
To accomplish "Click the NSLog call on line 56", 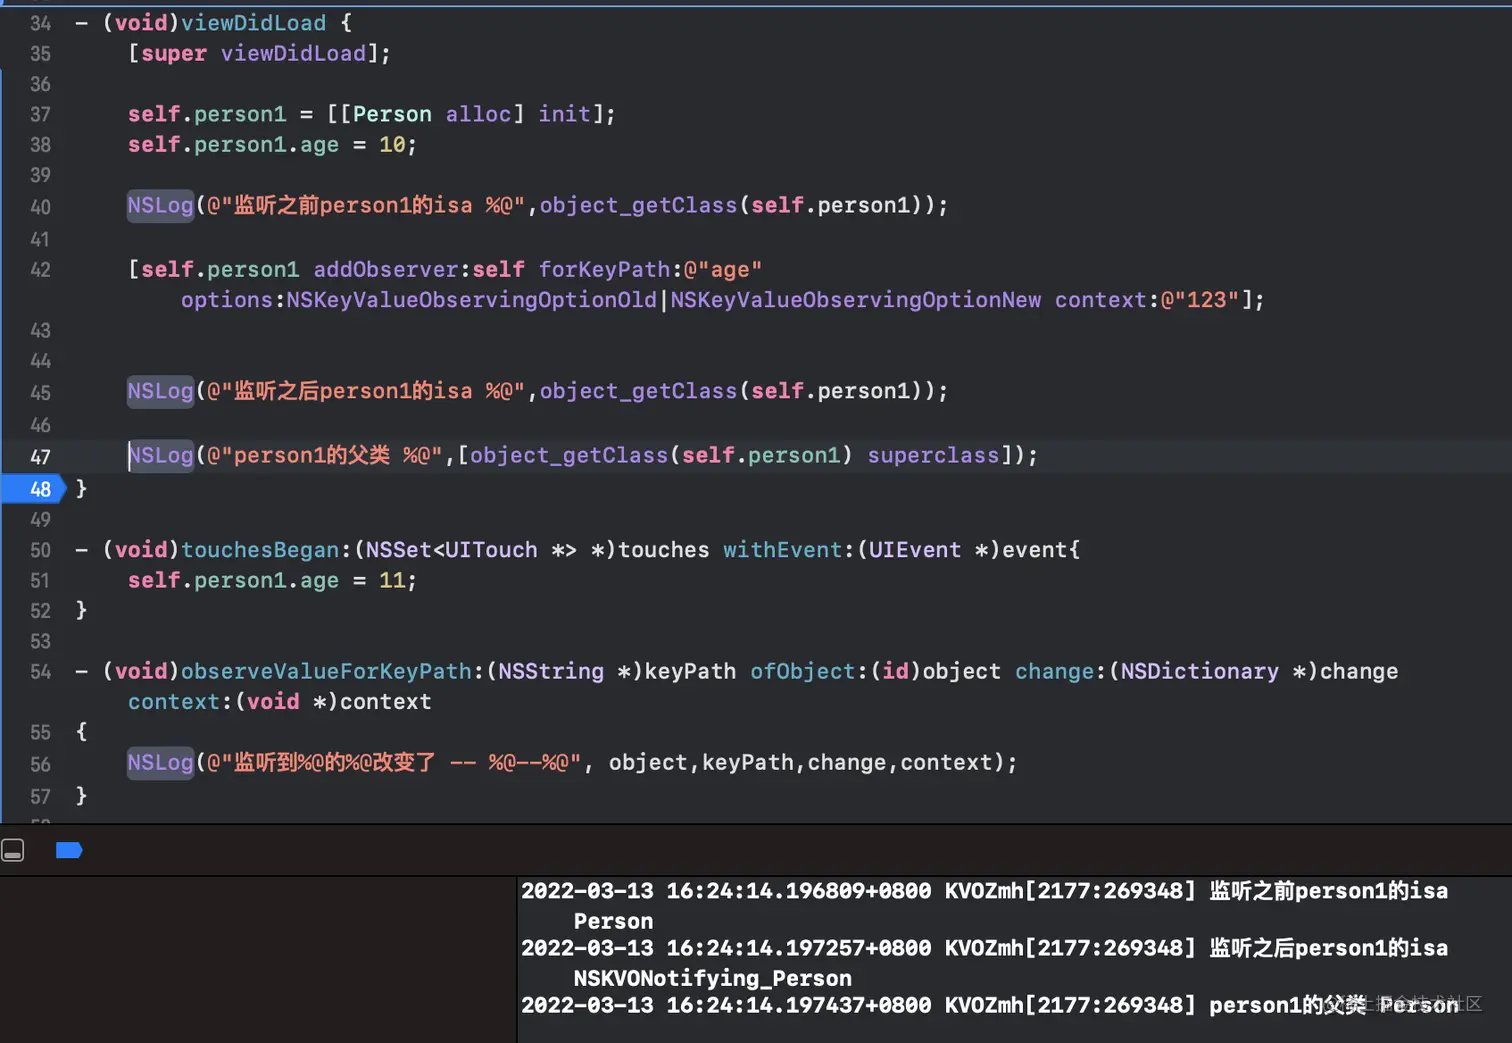I will pos(573,762).
